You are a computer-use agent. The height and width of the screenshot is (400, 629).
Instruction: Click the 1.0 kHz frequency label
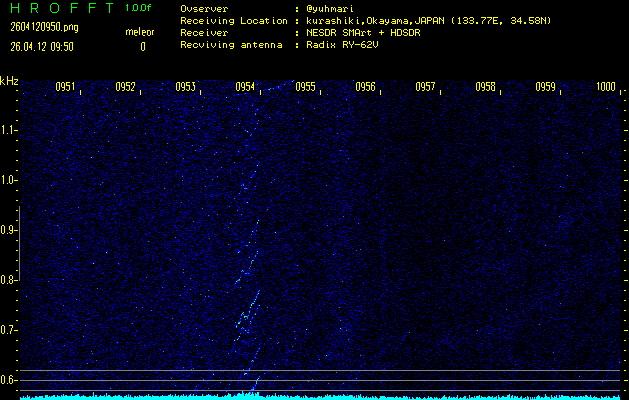click(9, 180)
